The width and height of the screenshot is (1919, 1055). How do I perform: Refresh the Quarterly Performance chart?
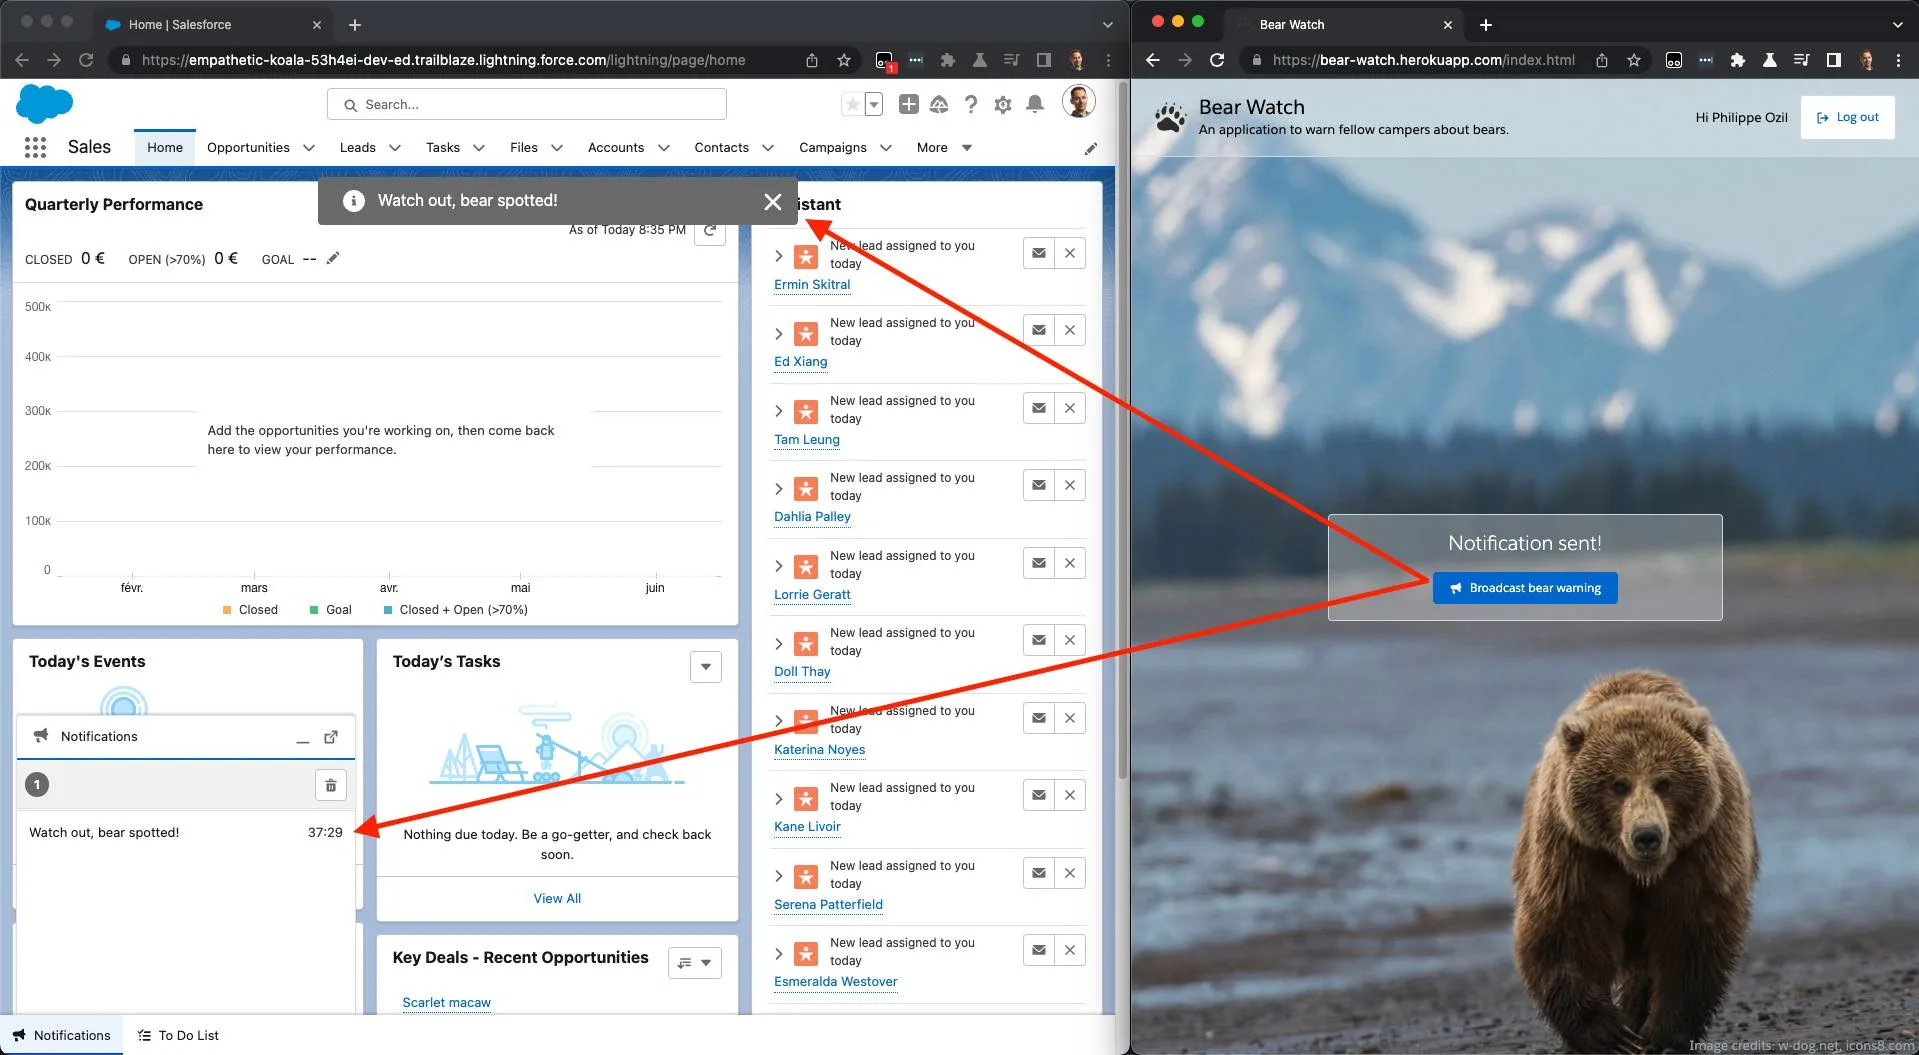click(x=710, y=230)
